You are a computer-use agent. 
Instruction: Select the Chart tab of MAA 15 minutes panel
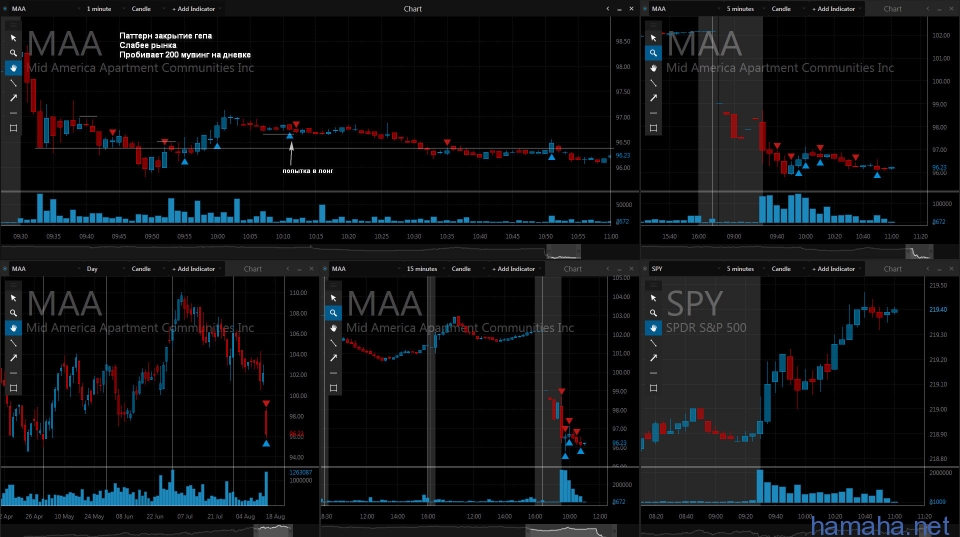tap(572, 269)
